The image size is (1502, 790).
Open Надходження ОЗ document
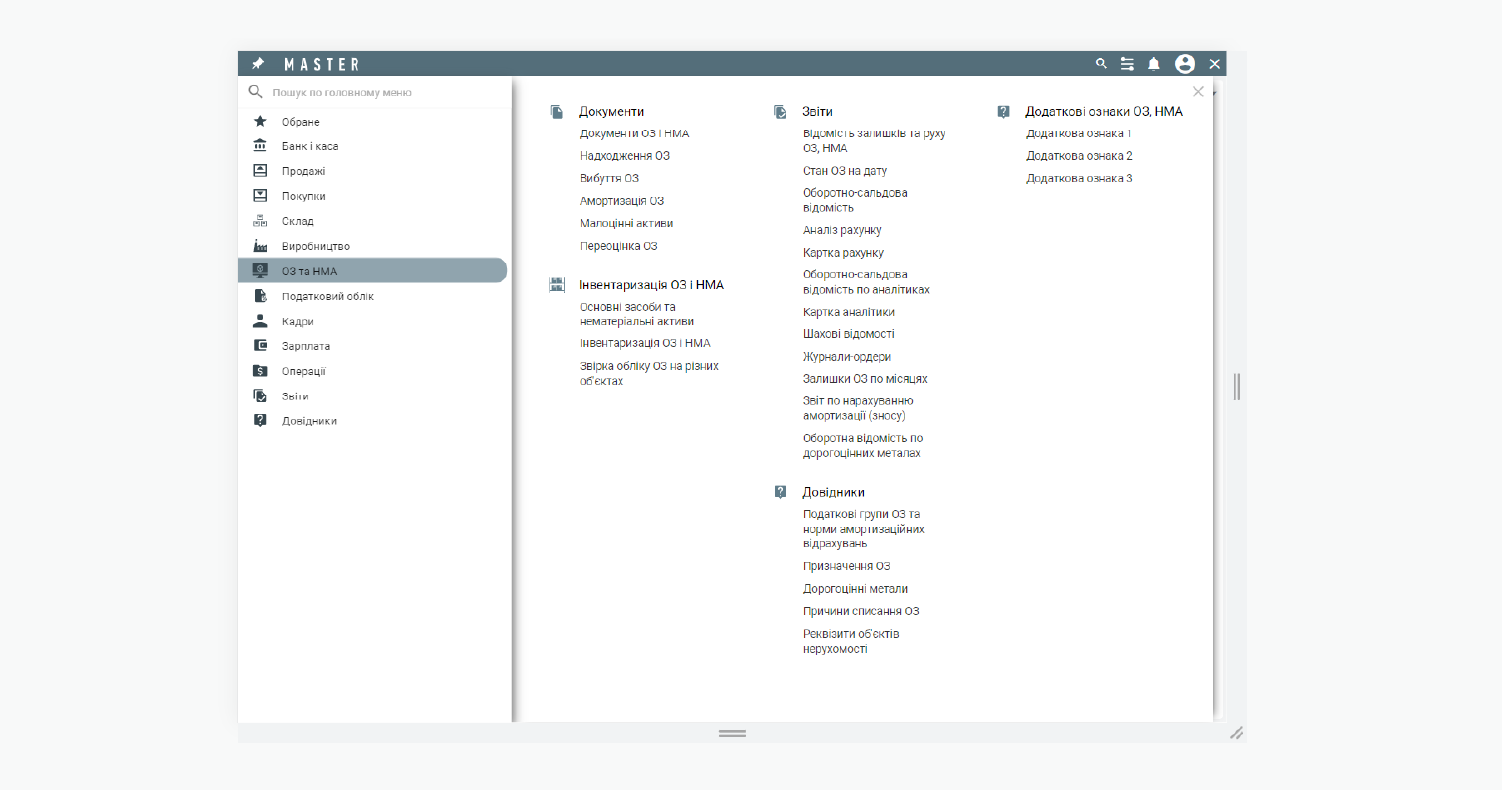(625, 156)
